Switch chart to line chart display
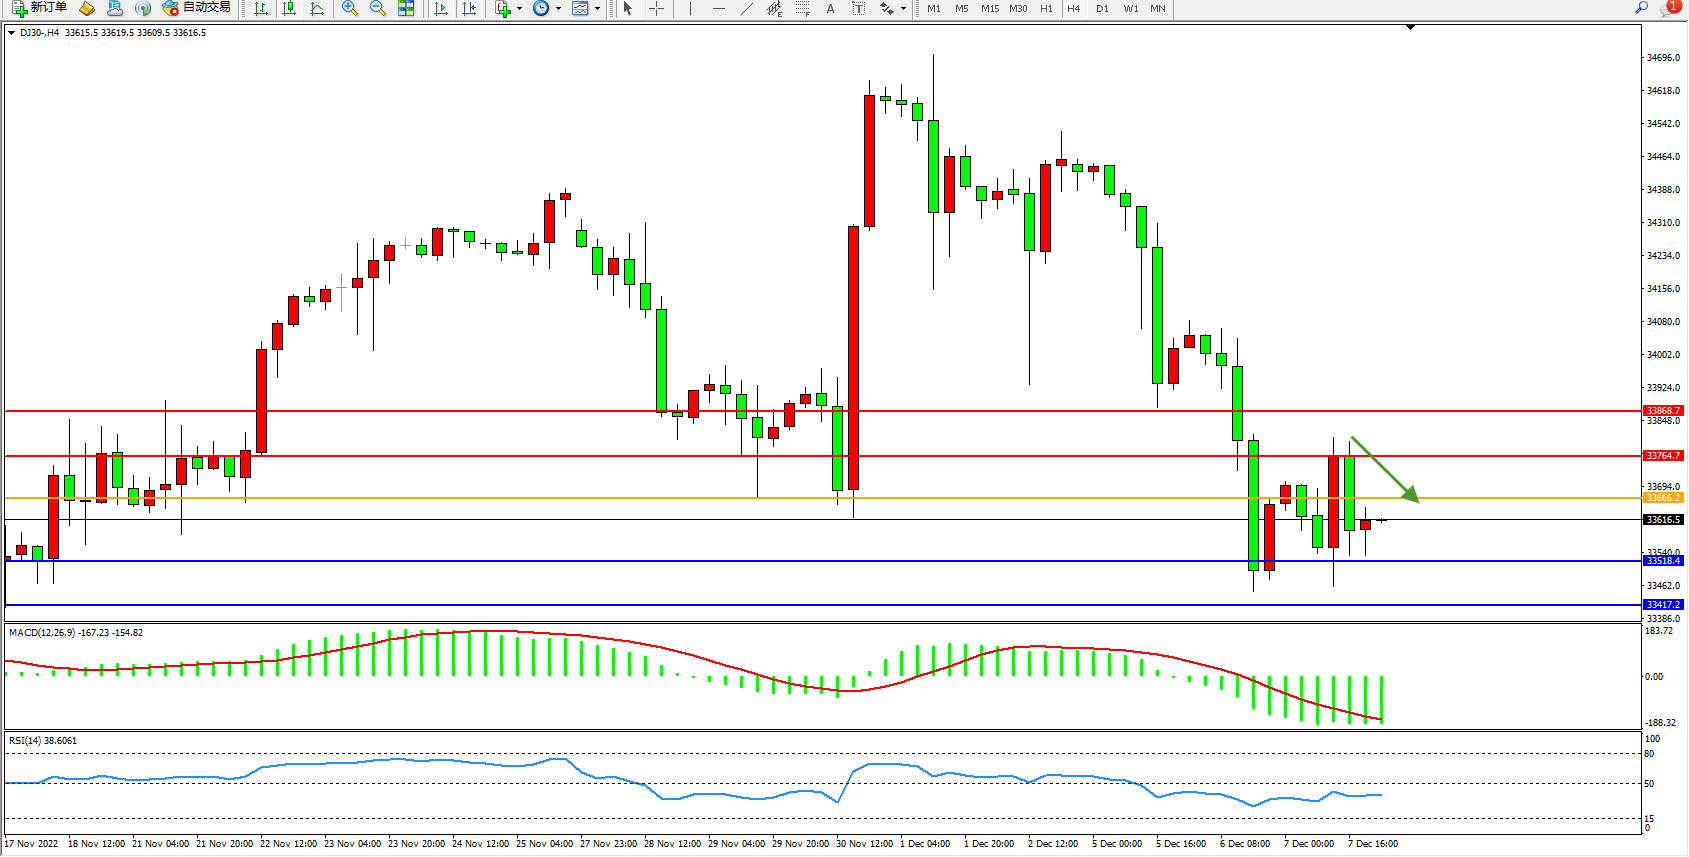1689x857 pixels. click(x=317, y=8)
